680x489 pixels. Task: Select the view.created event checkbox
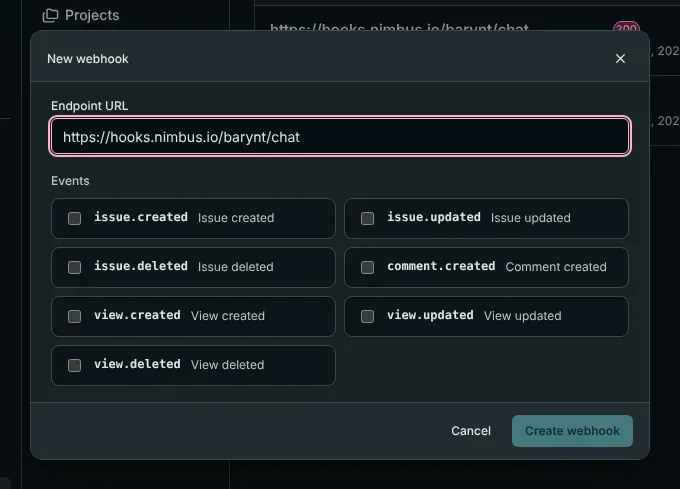(75, 316)
